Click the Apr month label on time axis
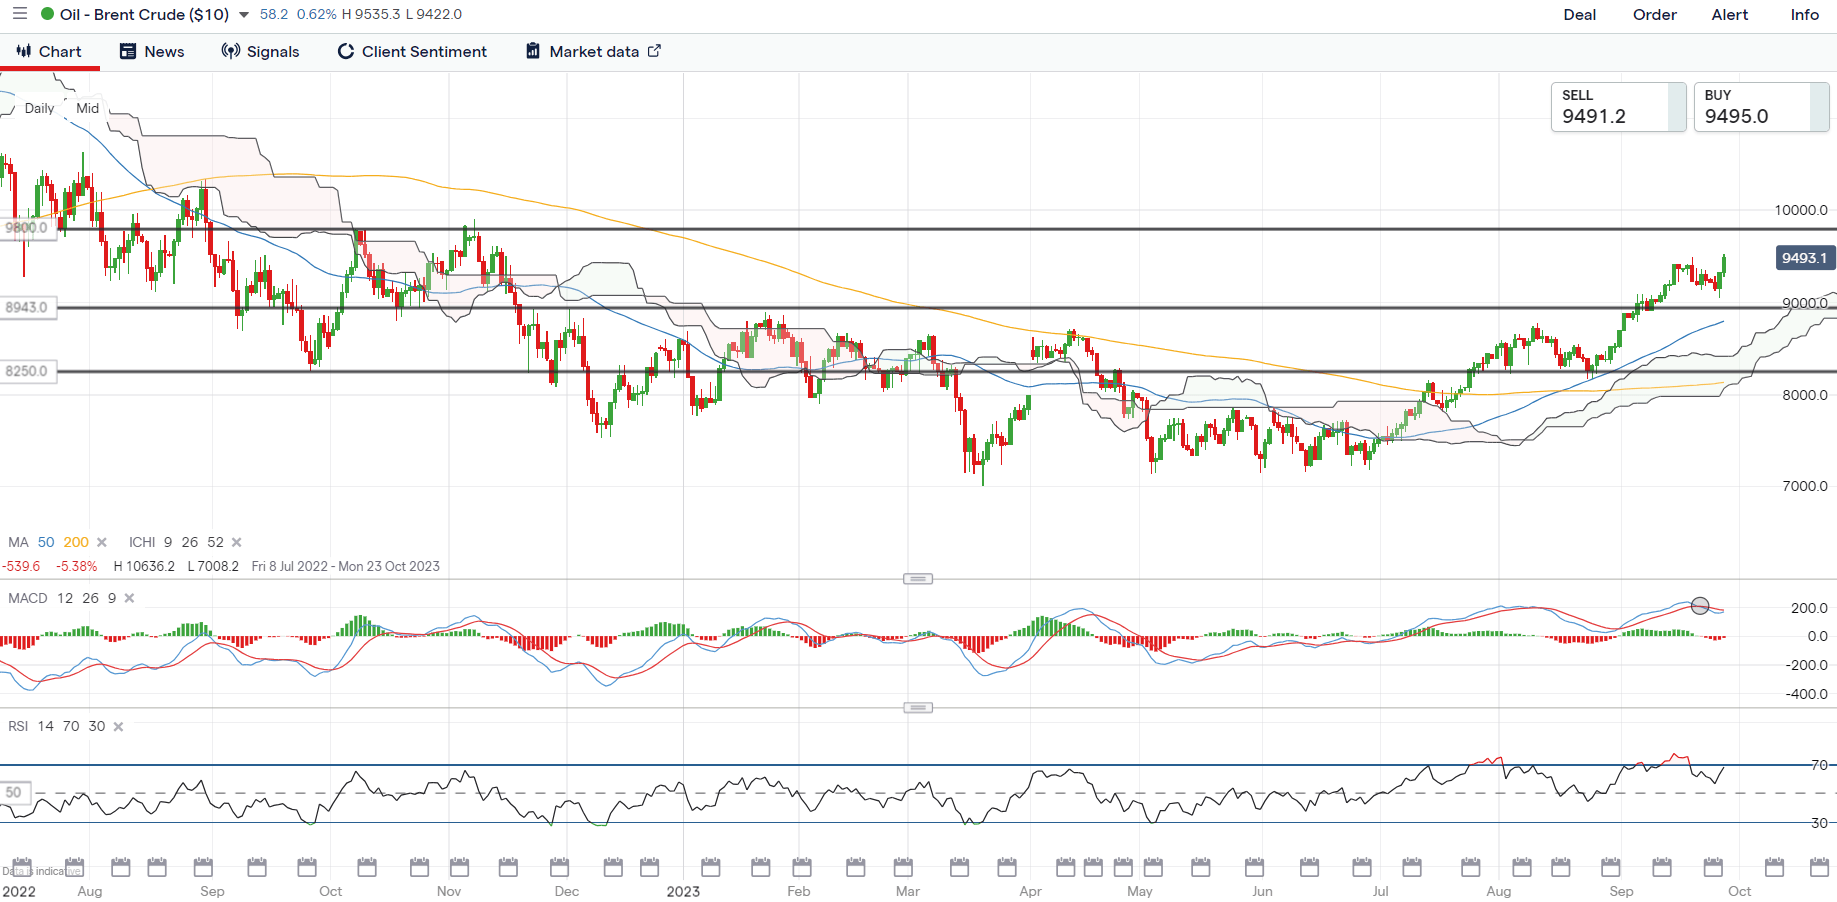 (1030, 891)
